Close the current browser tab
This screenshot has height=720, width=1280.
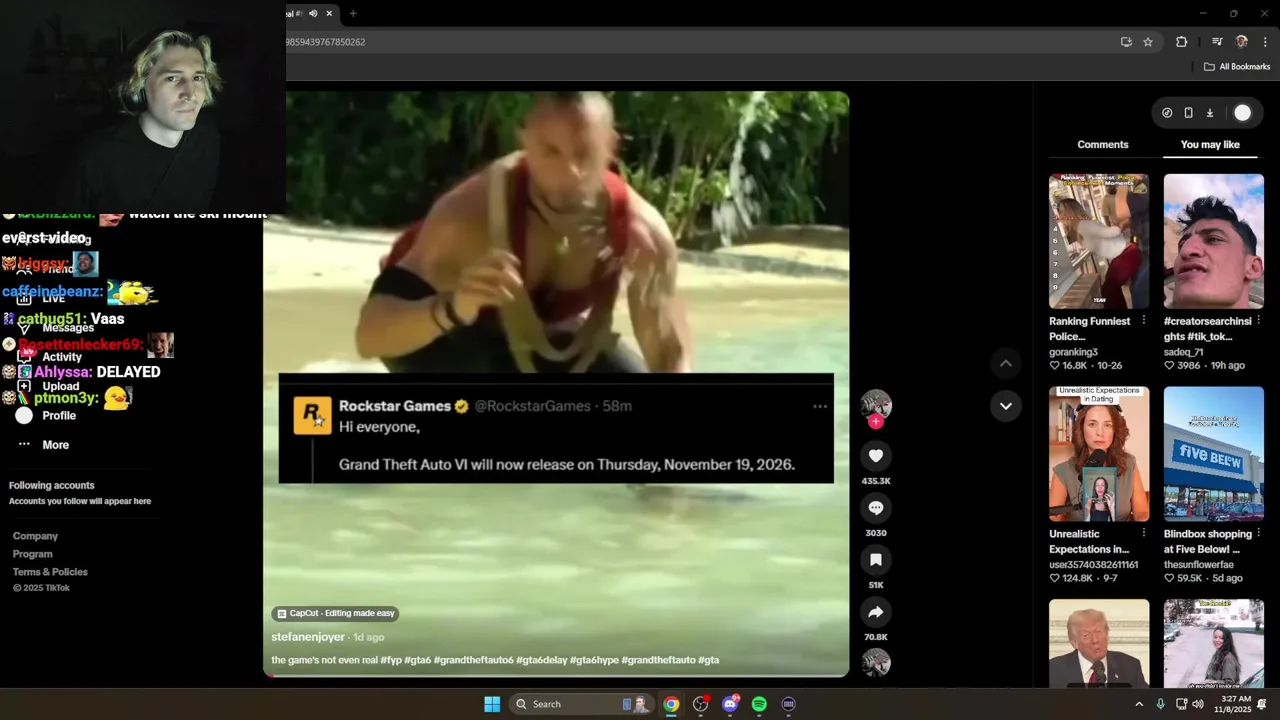click(329, 13)
